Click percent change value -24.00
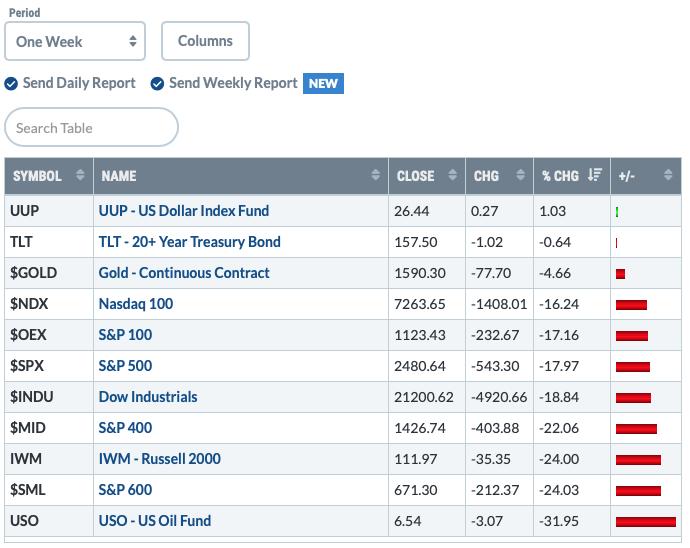690x548 pixels. tap(559, 459)
